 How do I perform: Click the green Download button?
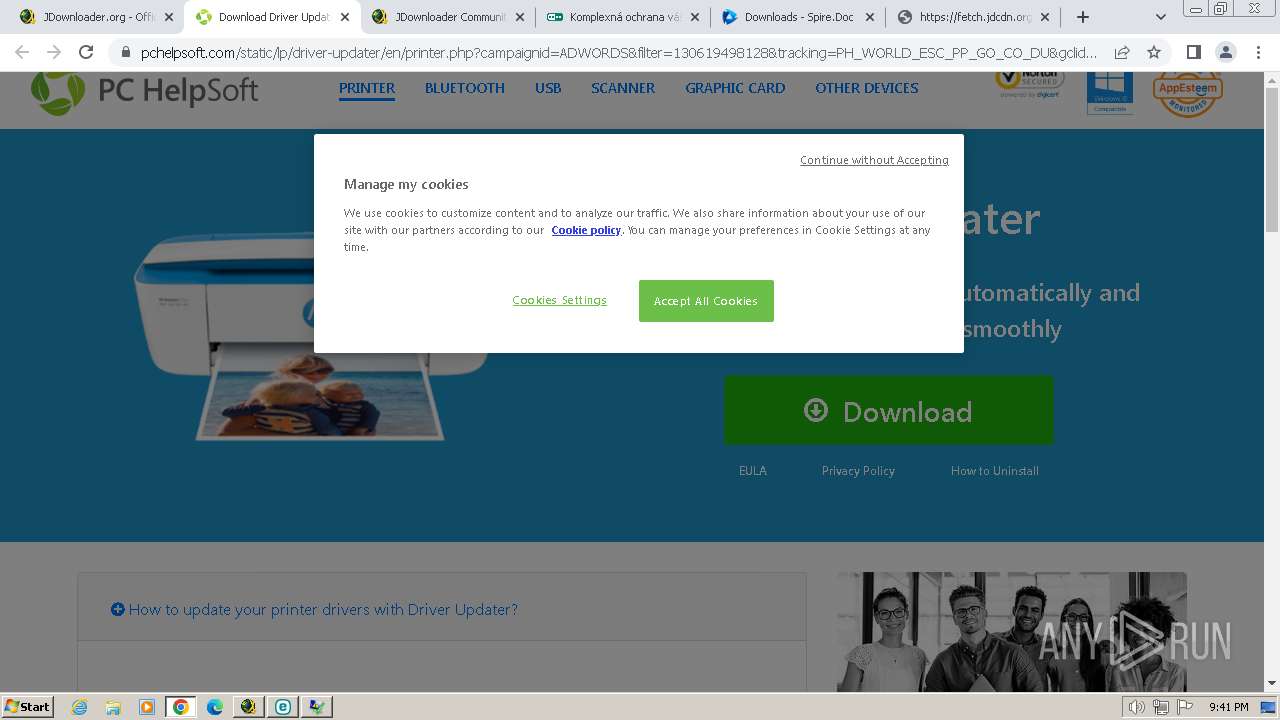[x=889, y=410]
